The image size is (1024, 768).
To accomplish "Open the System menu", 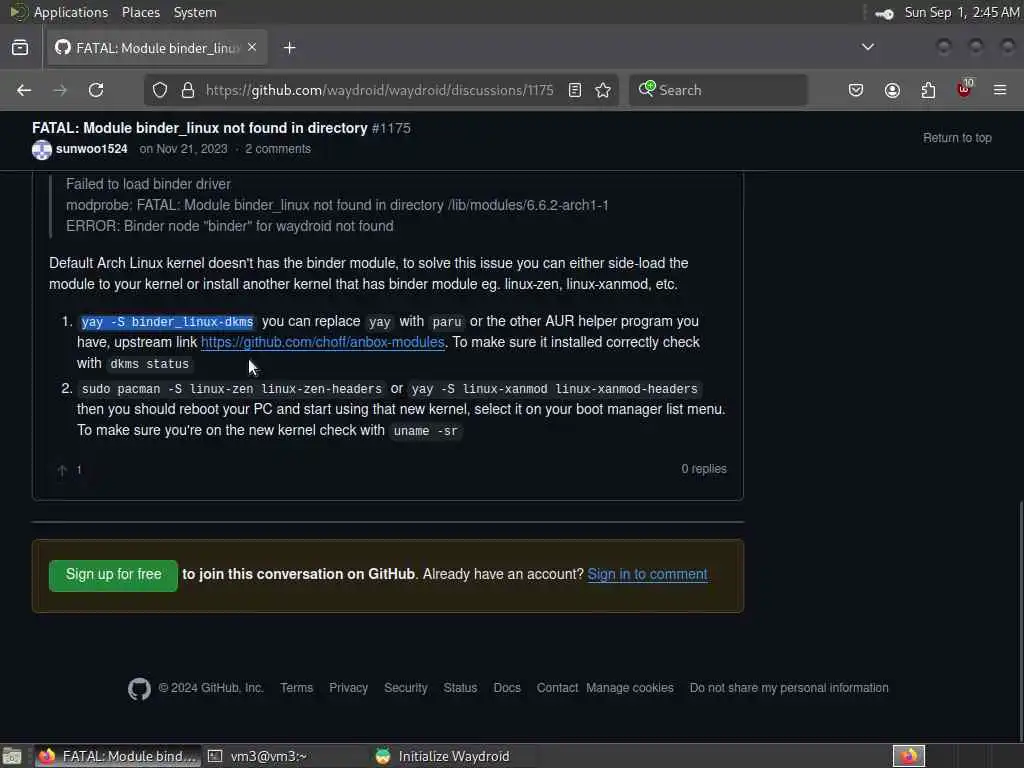I will 195,12.
